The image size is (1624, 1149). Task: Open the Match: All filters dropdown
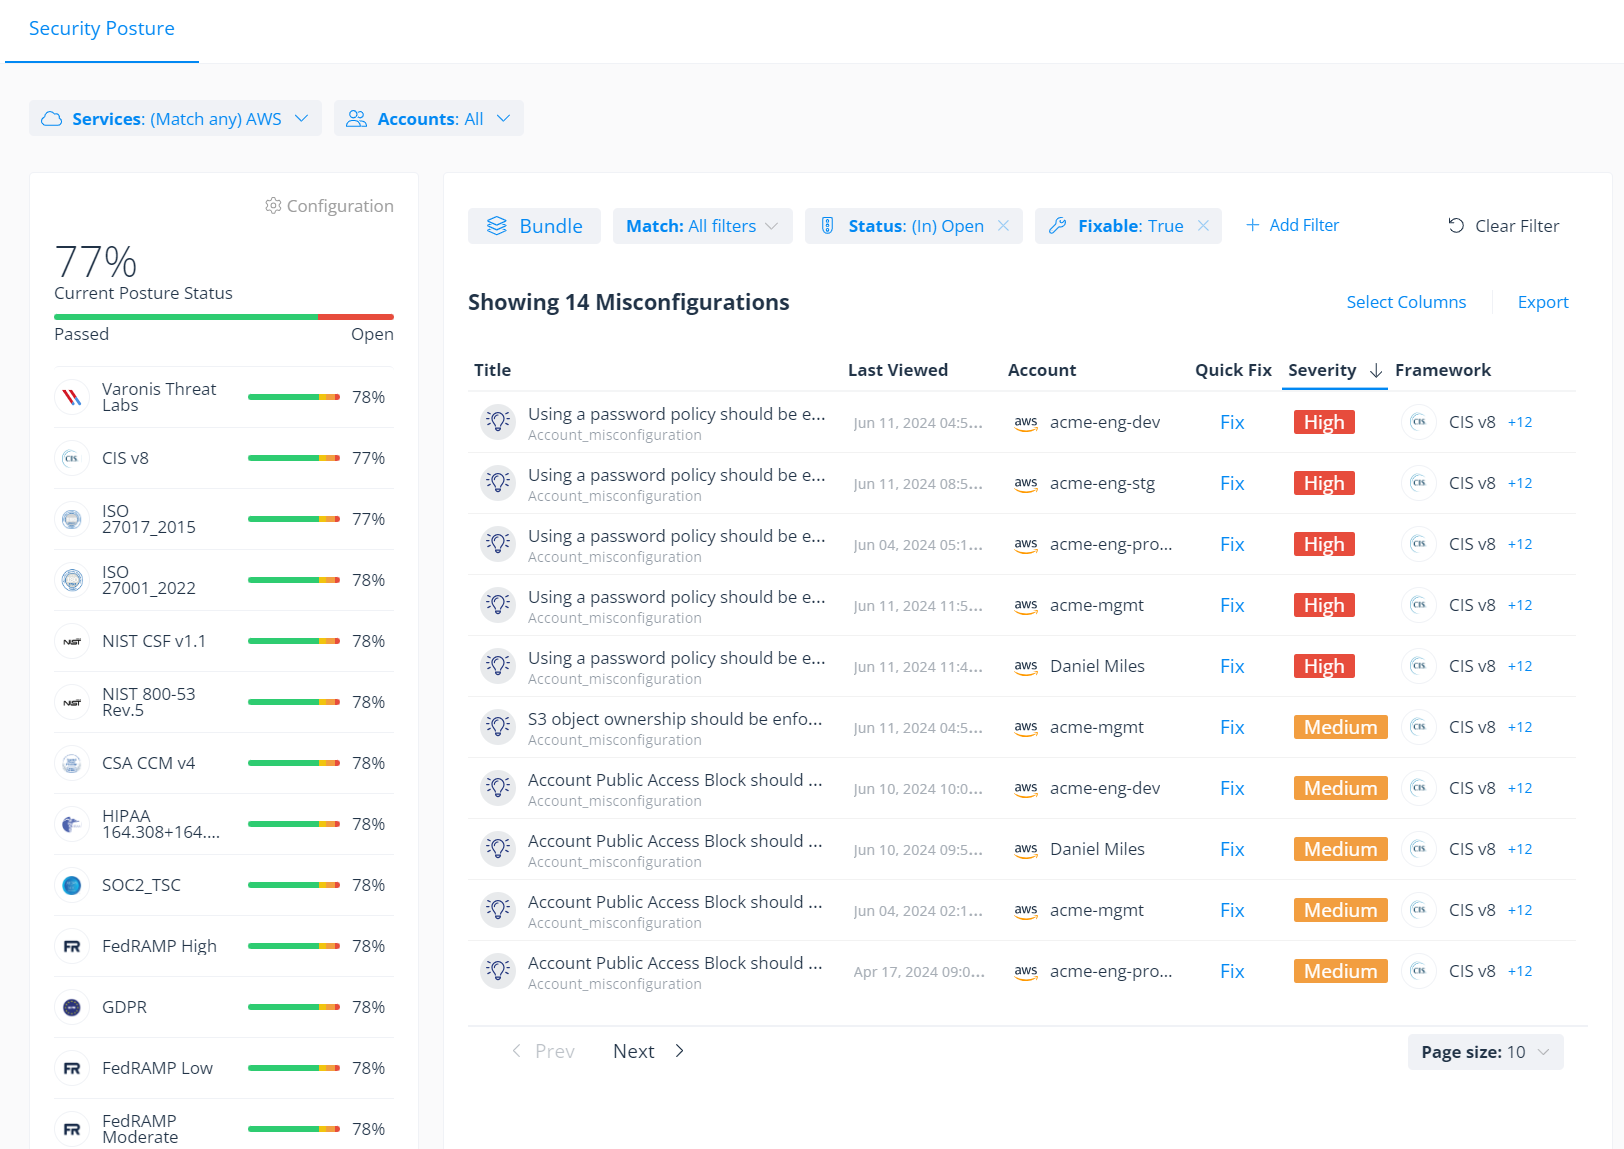coord(770,226)
